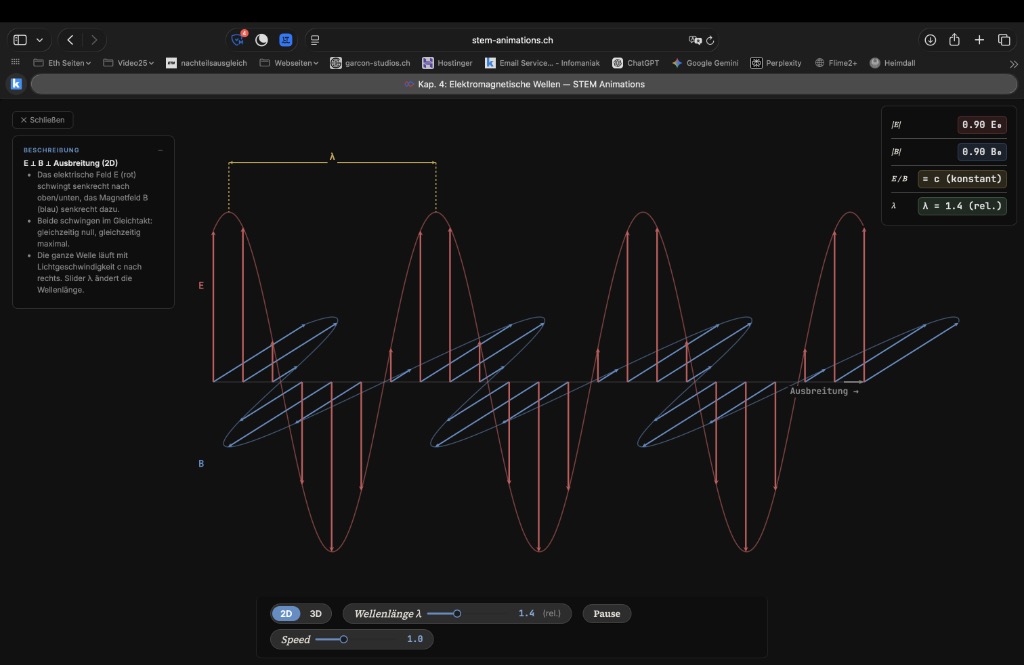The width and height of the screenshot is (1024, 665).
Task: Show tab overview
Action: tap(1004, 40)
